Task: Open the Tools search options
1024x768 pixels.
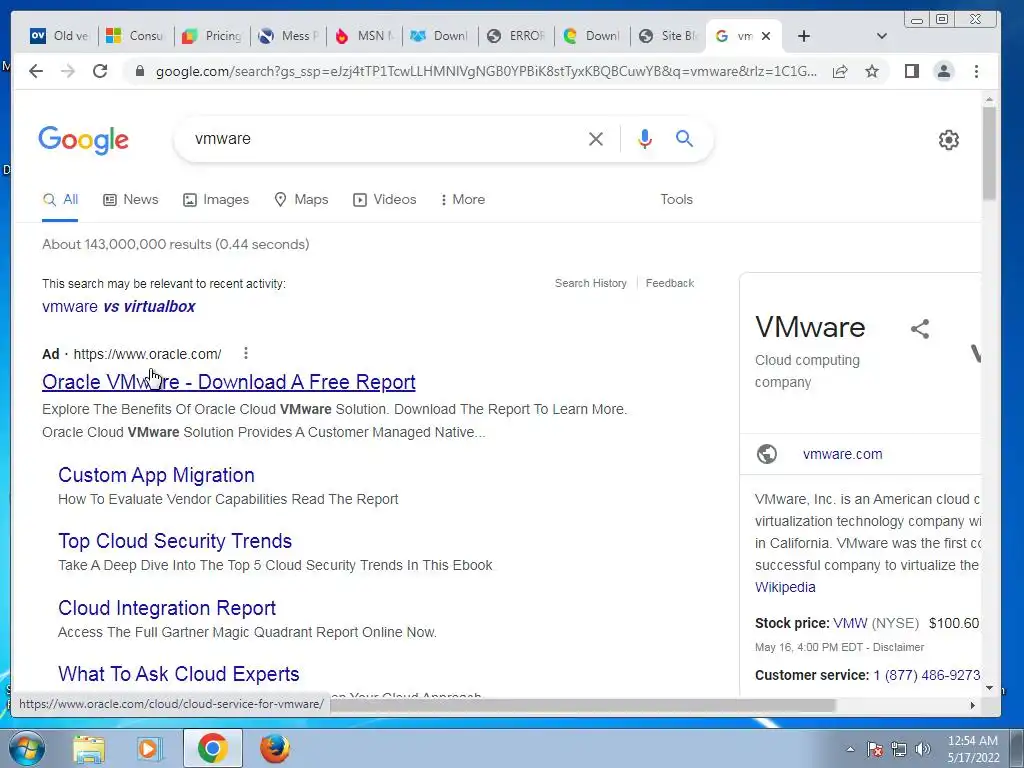Action: click(676, 199)
